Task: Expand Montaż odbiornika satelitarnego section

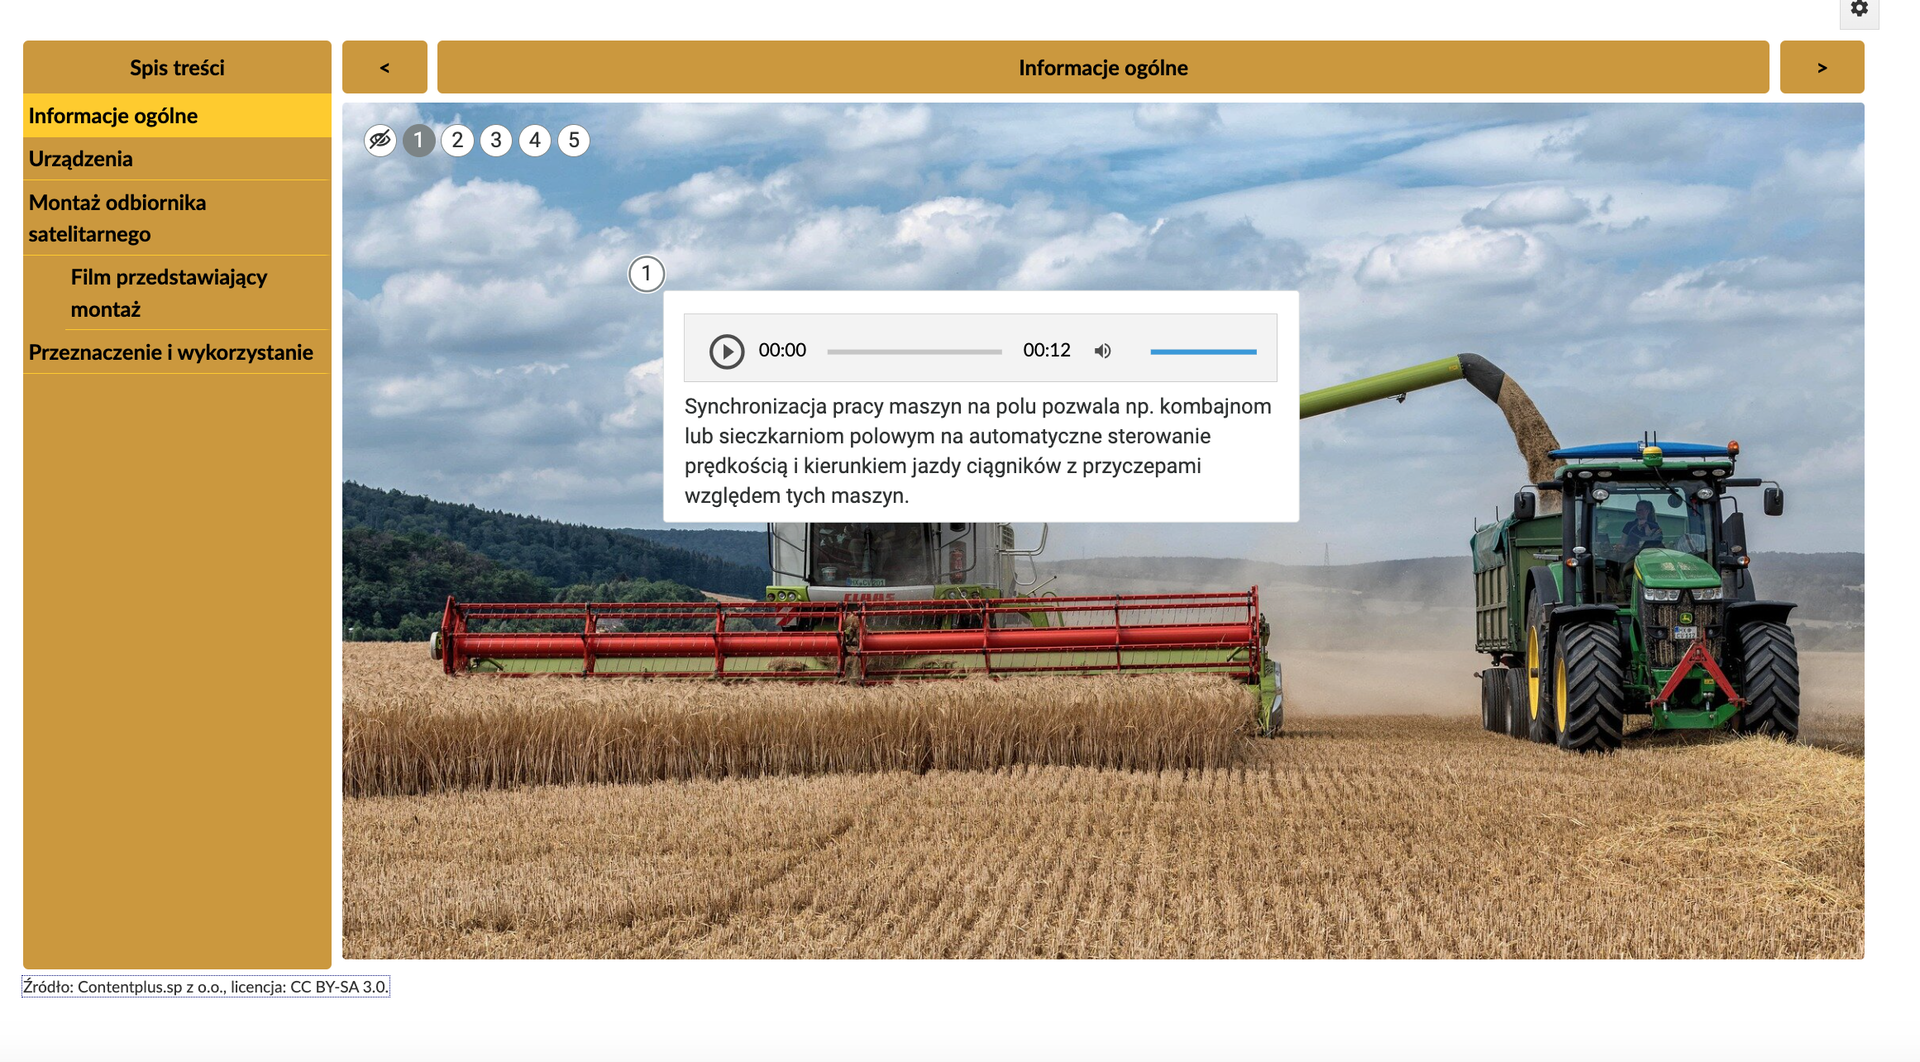Action: [x=117, y=218]
